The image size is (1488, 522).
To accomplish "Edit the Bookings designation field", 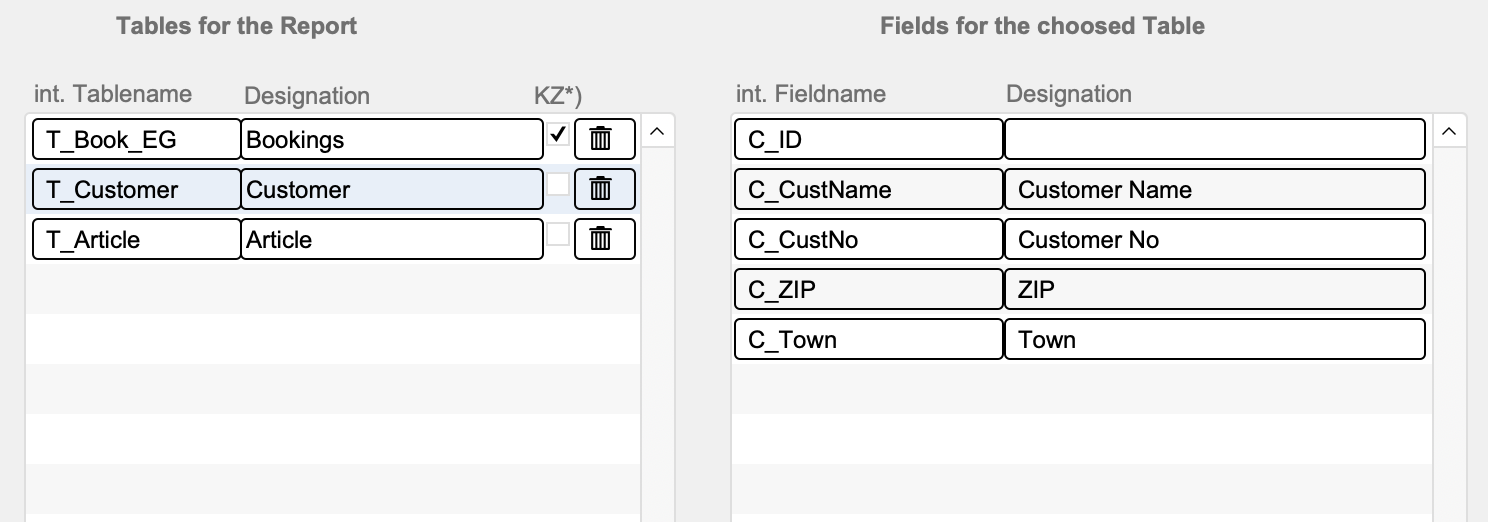I will (x=392, y=139).
